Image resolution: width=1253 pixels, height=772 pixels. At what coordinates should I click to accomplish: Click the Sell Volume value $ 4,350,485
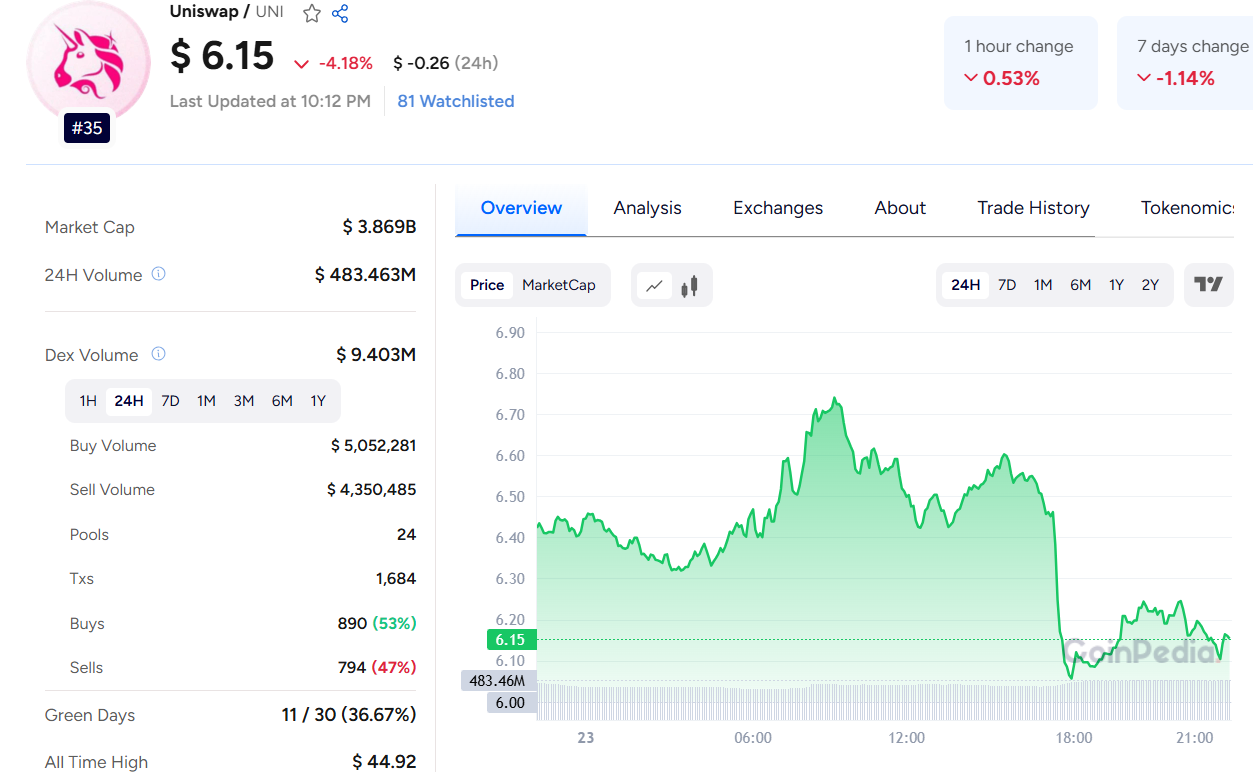371,489
